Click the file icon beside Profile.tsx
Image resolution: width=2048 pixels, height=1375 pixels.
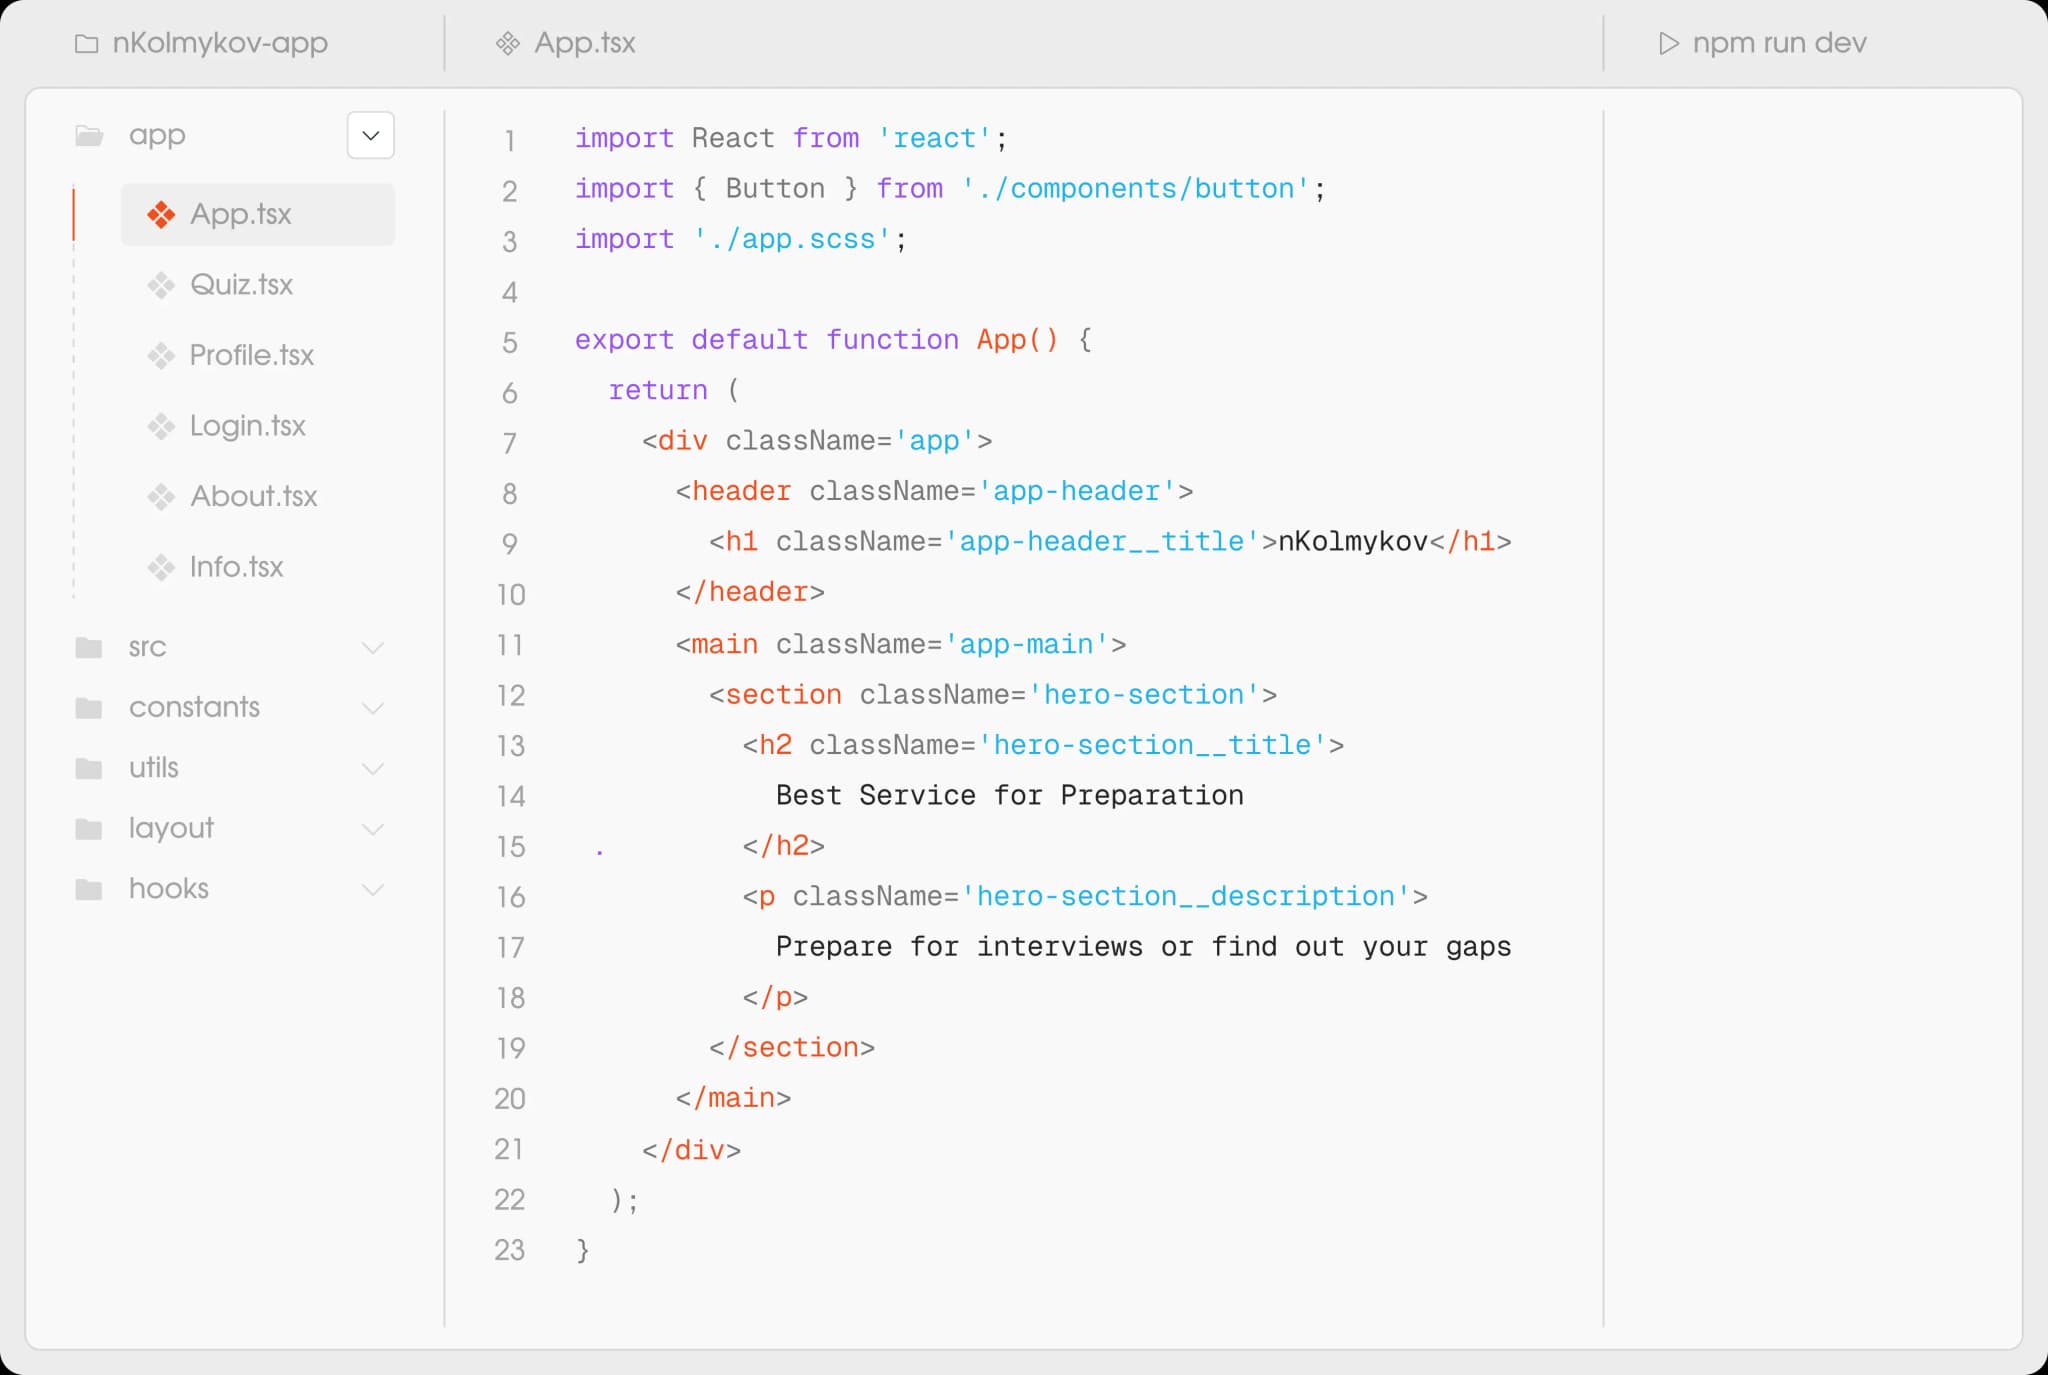(161, 355)
